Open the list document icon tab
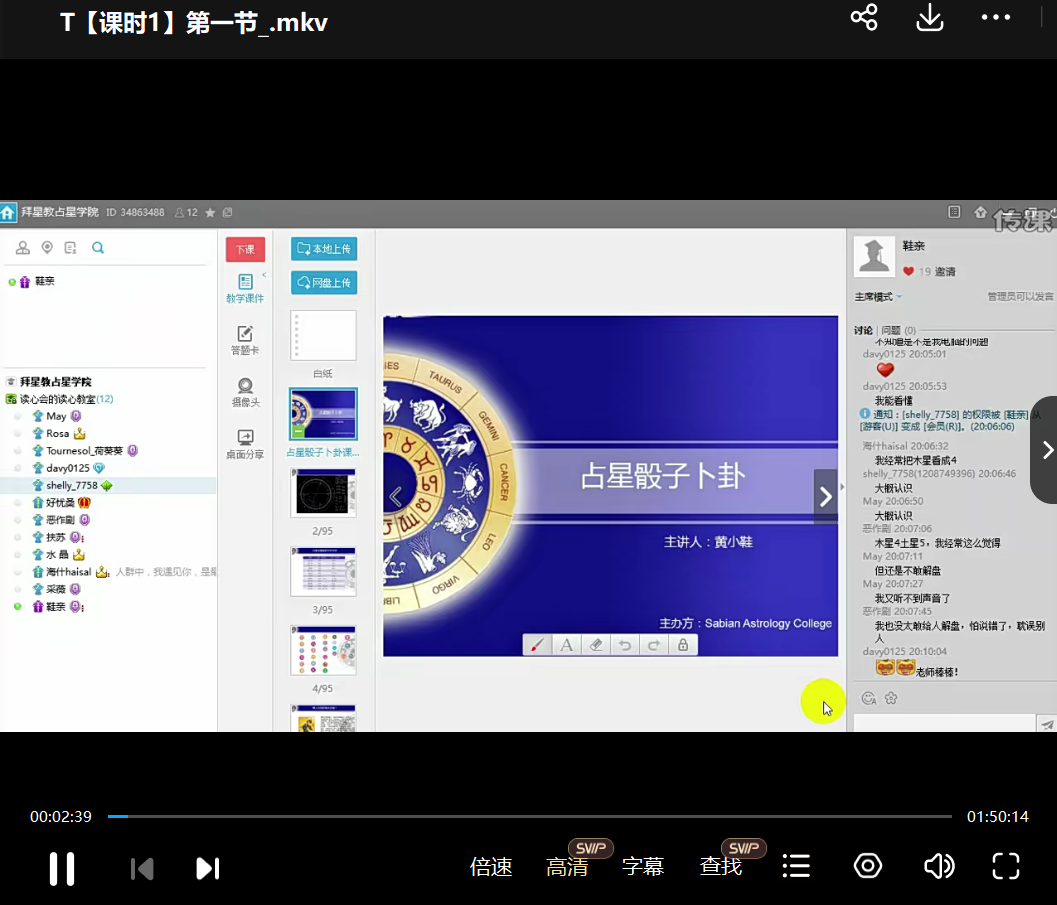 pos(71,248)
